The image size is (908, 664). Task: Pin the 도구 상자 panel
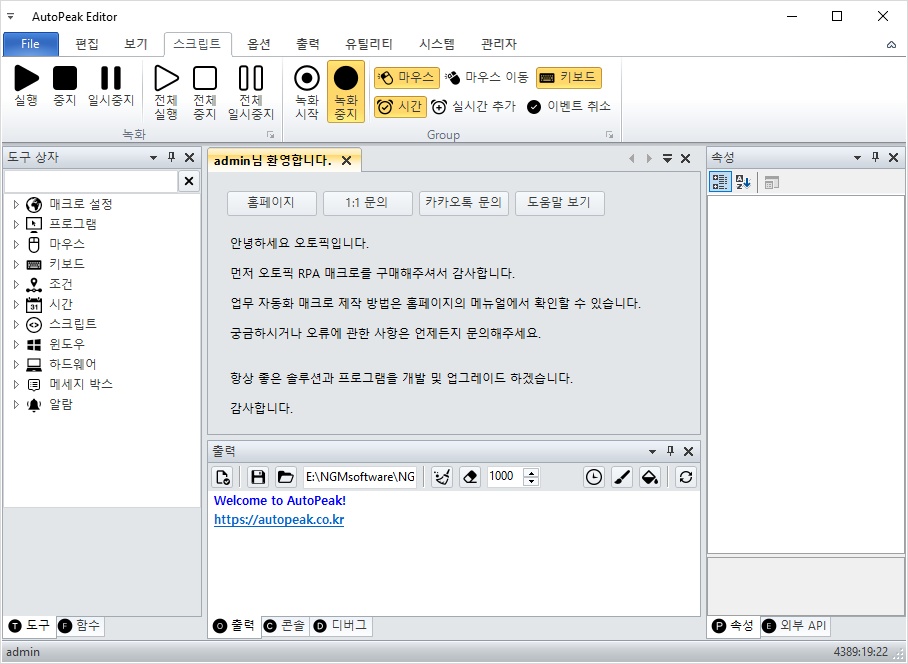(171, 157)
